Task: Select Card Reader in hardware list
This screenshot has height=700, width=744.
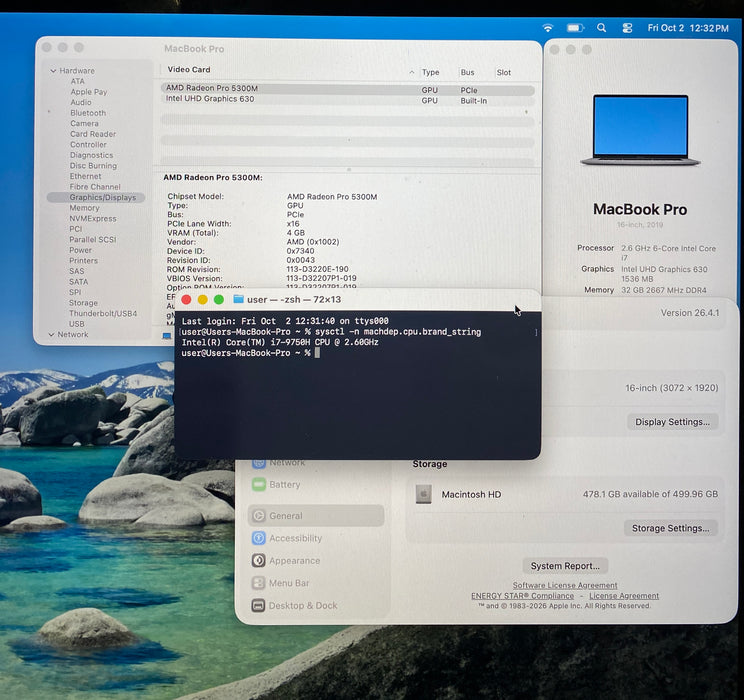Action: pos(93,134)
